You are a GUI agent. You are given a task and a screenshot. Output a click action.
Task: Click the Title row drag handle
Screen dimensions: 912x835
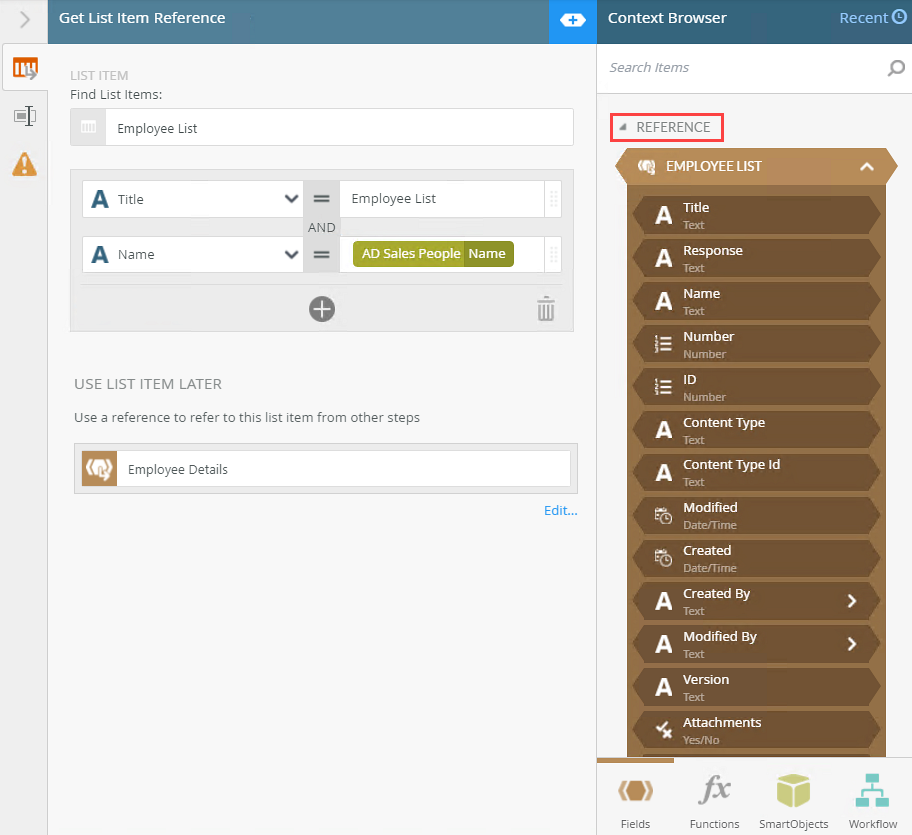point(554,199)
